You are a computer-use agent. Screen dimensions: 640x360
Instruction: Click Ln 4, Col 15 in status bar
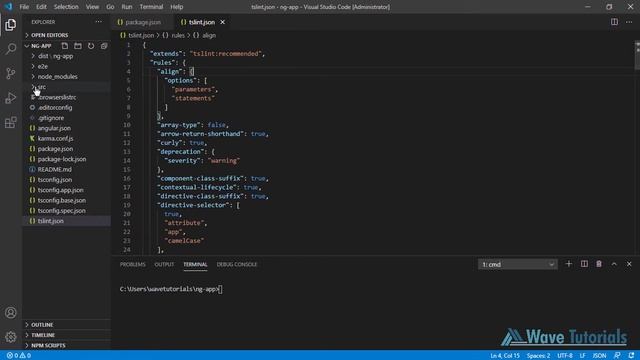click(505, 356)
